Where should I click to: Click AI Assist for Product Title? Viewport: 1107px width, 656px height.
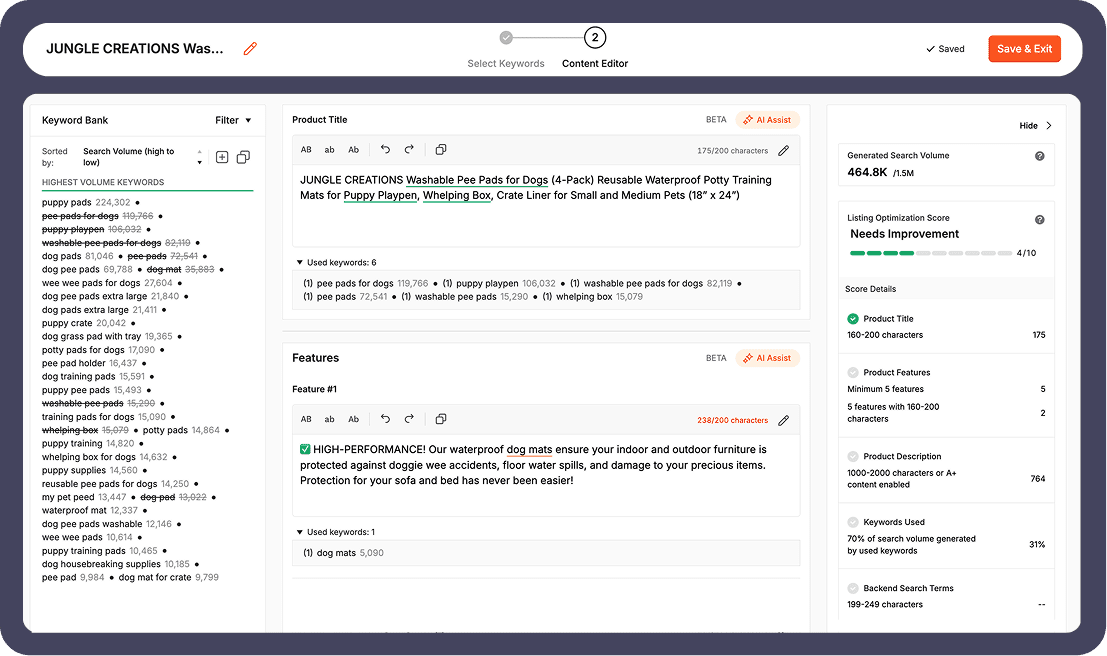coord(767,119)
